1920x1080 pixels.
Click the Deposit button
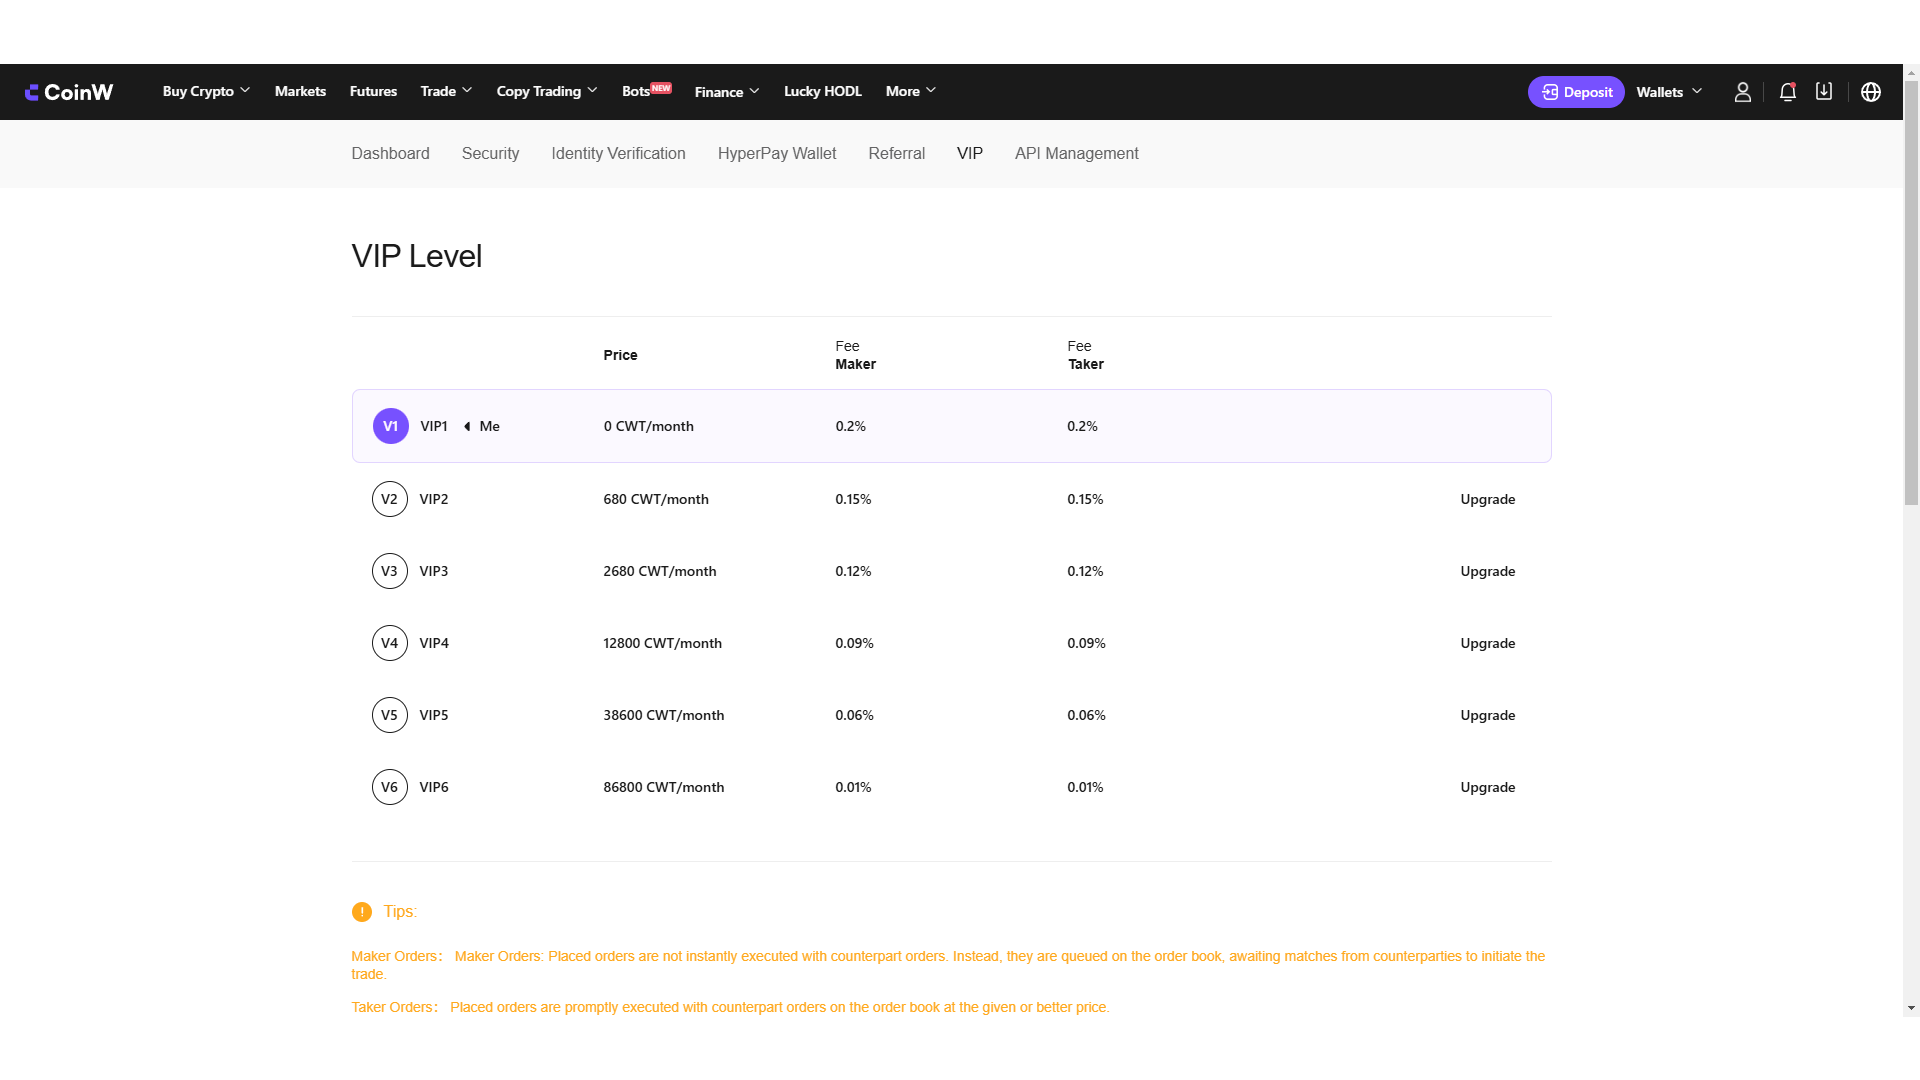point(1576,92)
